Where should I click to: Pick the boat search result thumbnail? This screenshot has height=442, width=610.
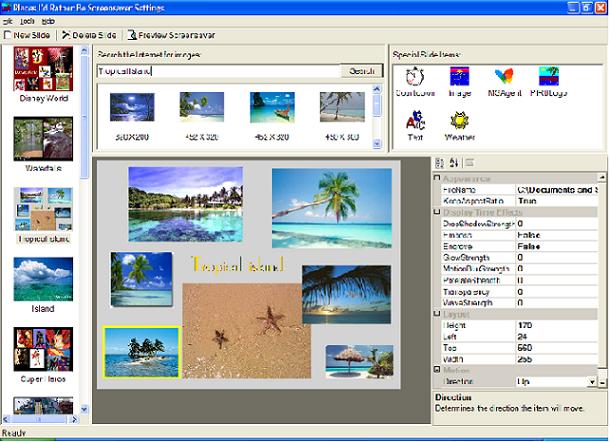(272, 107)
